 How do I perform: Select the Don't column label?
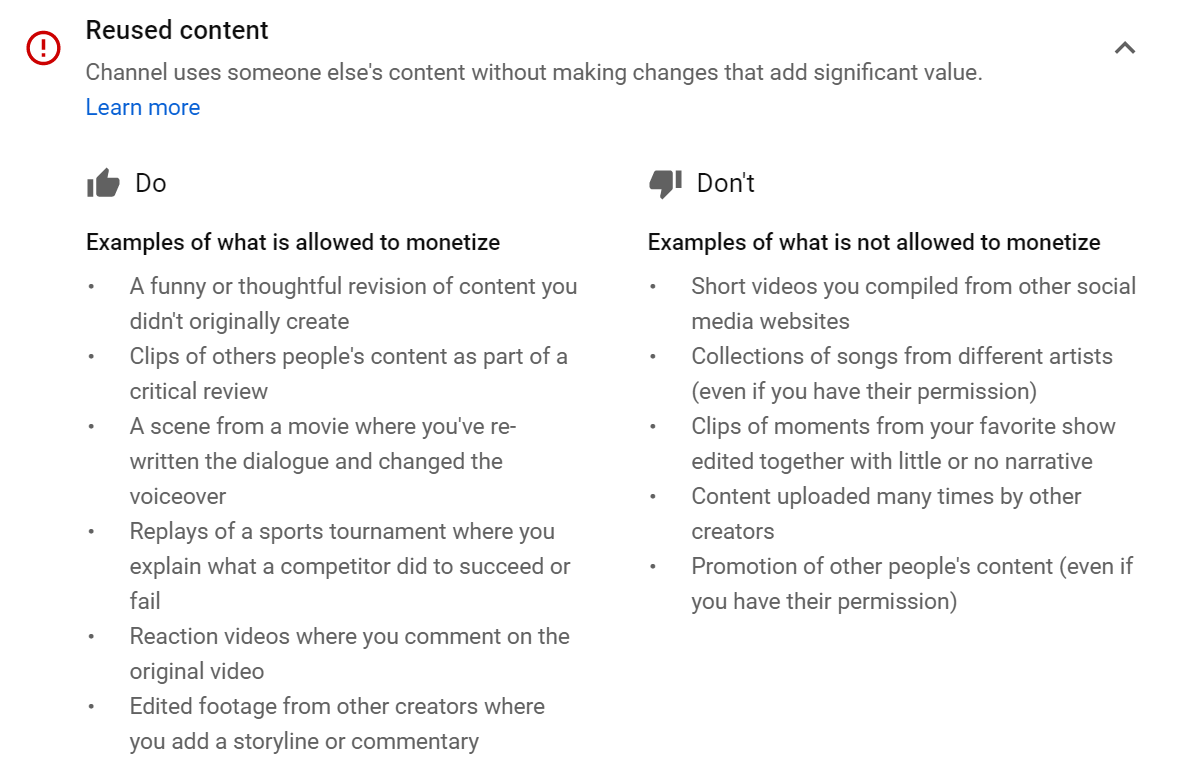tap(726, 183)
